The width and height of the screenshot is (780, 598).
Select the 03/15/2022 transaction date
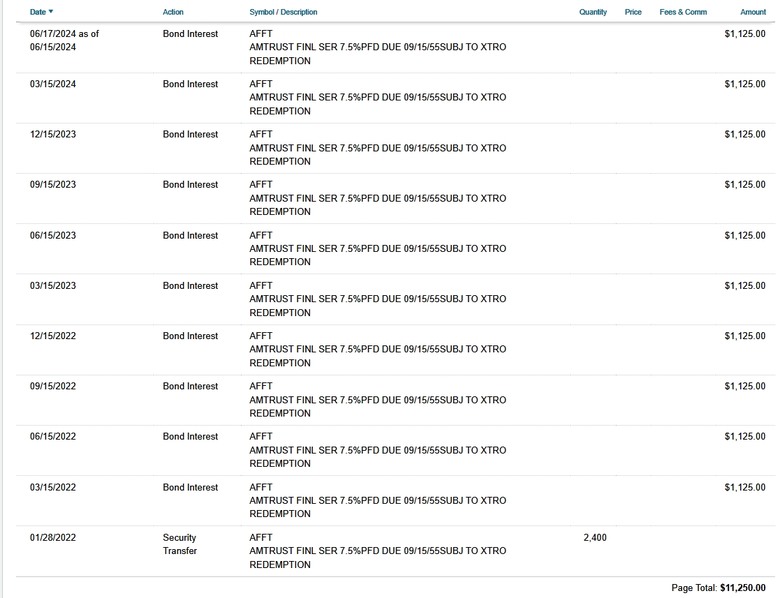point(53,487)
